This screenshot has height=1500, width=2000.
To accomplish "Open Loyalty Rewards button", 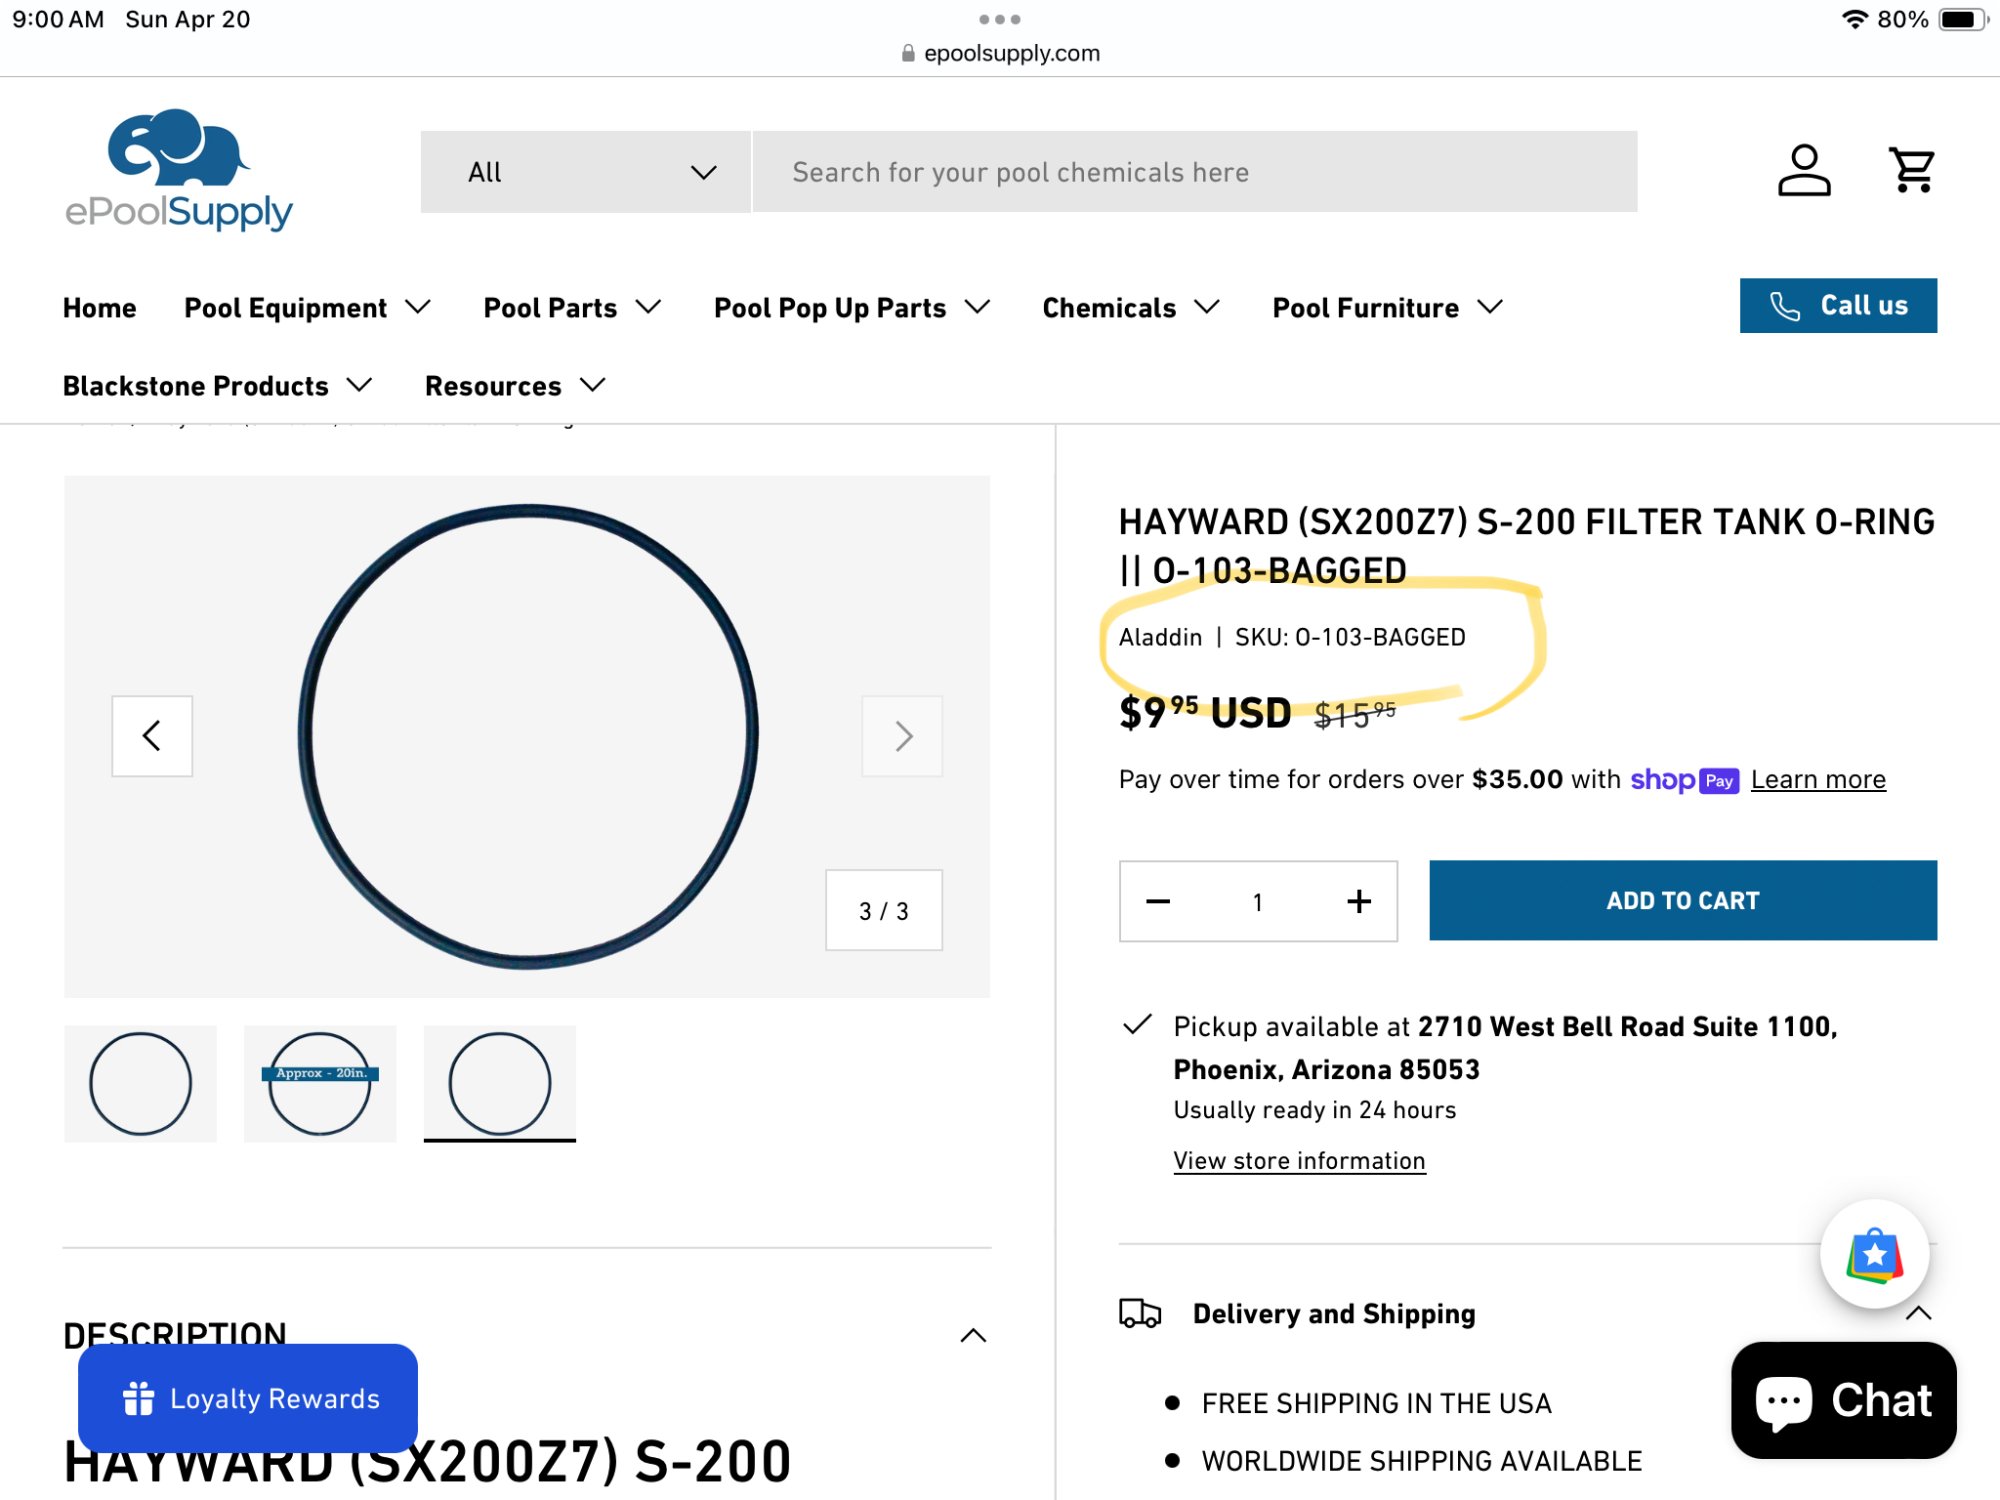I will point(248,1398).
